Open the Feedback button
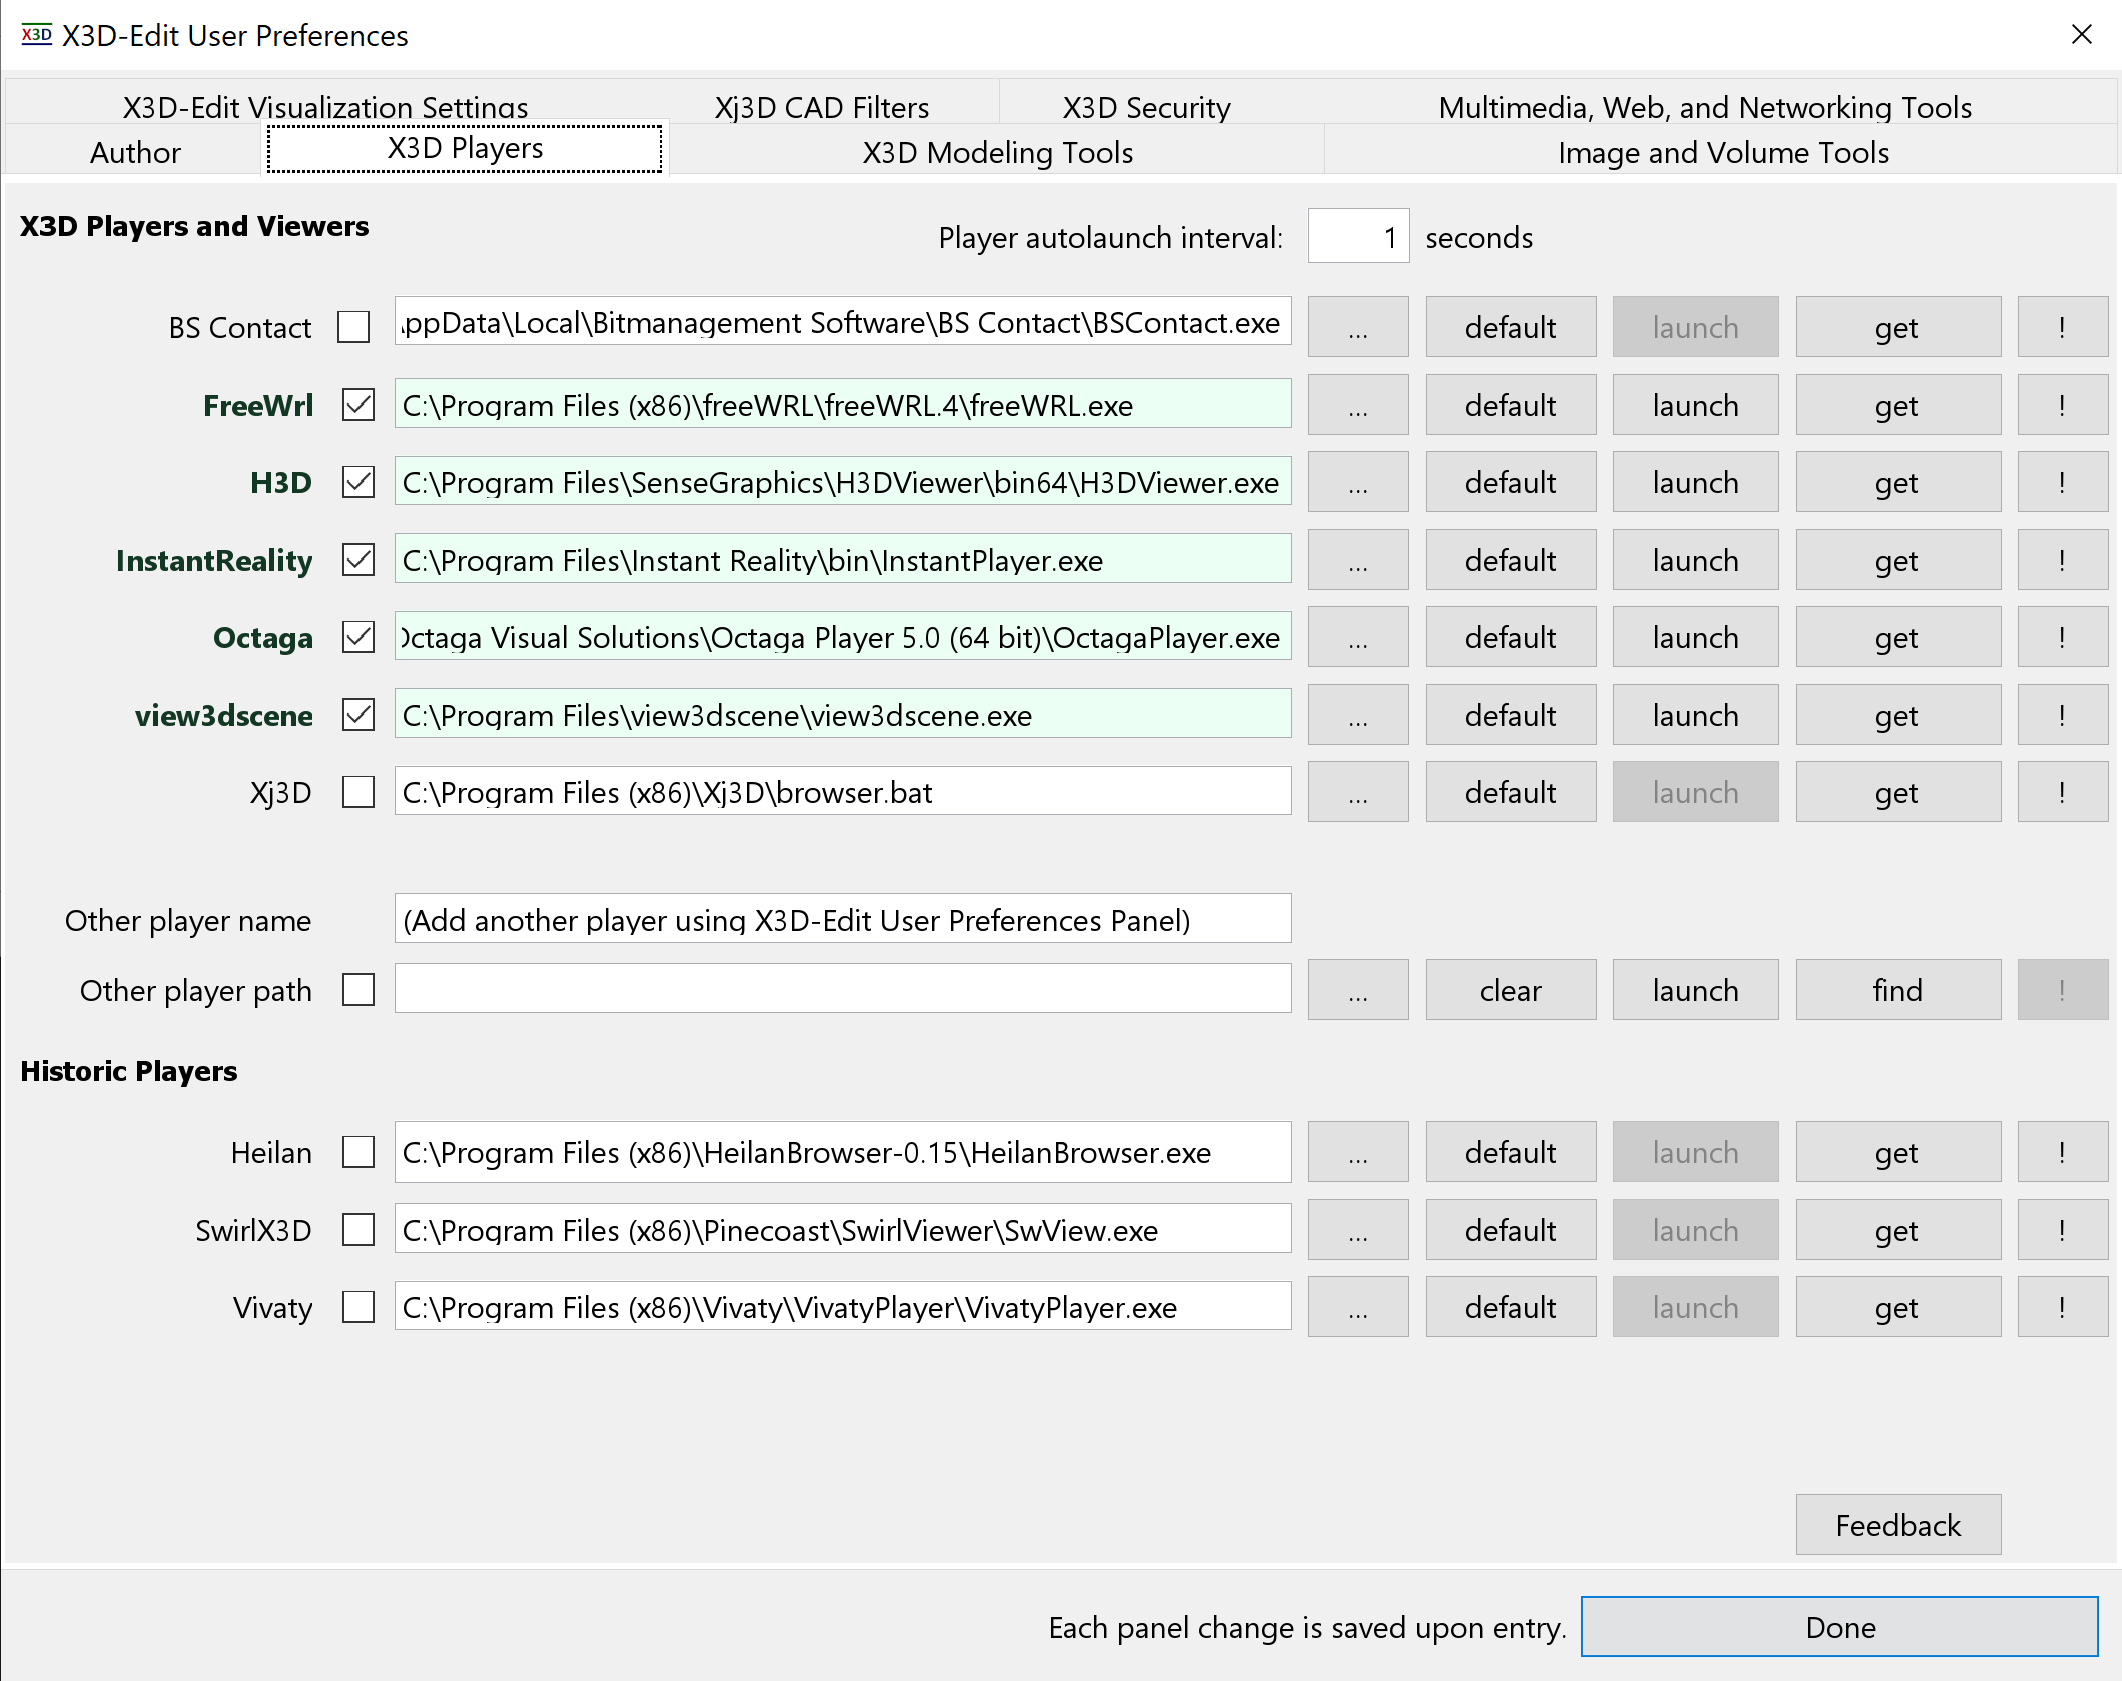 1898,1525
